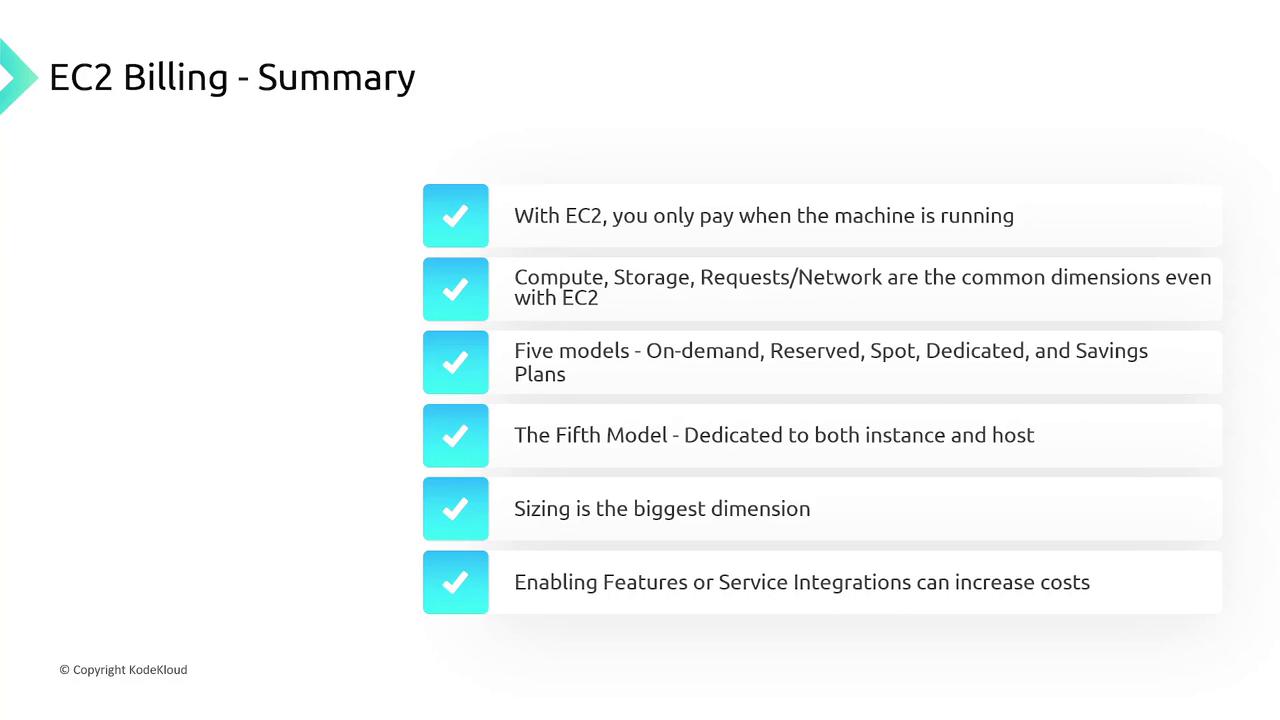Click the copyright symbol in the footer
This screenshot has height=720, width=1280.
64,670
